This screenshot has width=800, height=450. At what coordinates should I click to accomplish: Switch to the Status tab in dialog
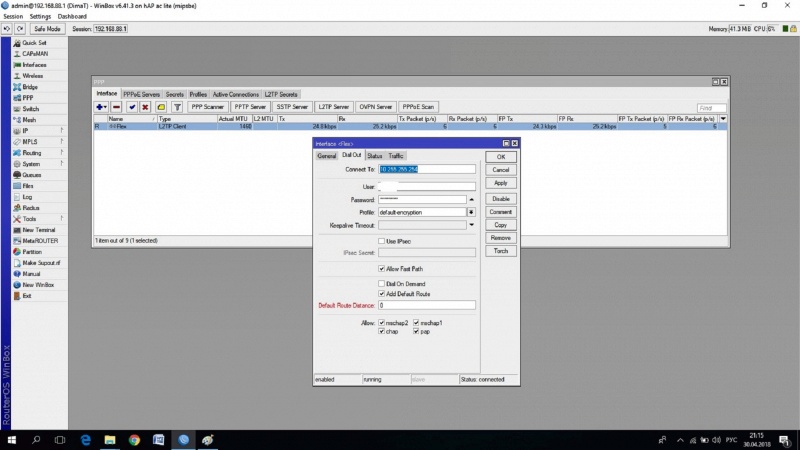tap(374, 156)
